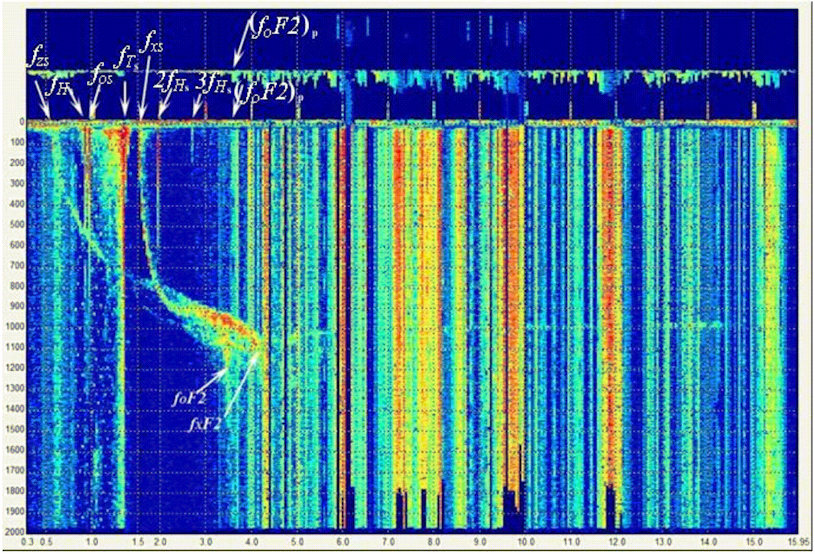Screen dimensions: 815x554
Task: Select the 13.0 frequency tick label
Action: (663, 541)
